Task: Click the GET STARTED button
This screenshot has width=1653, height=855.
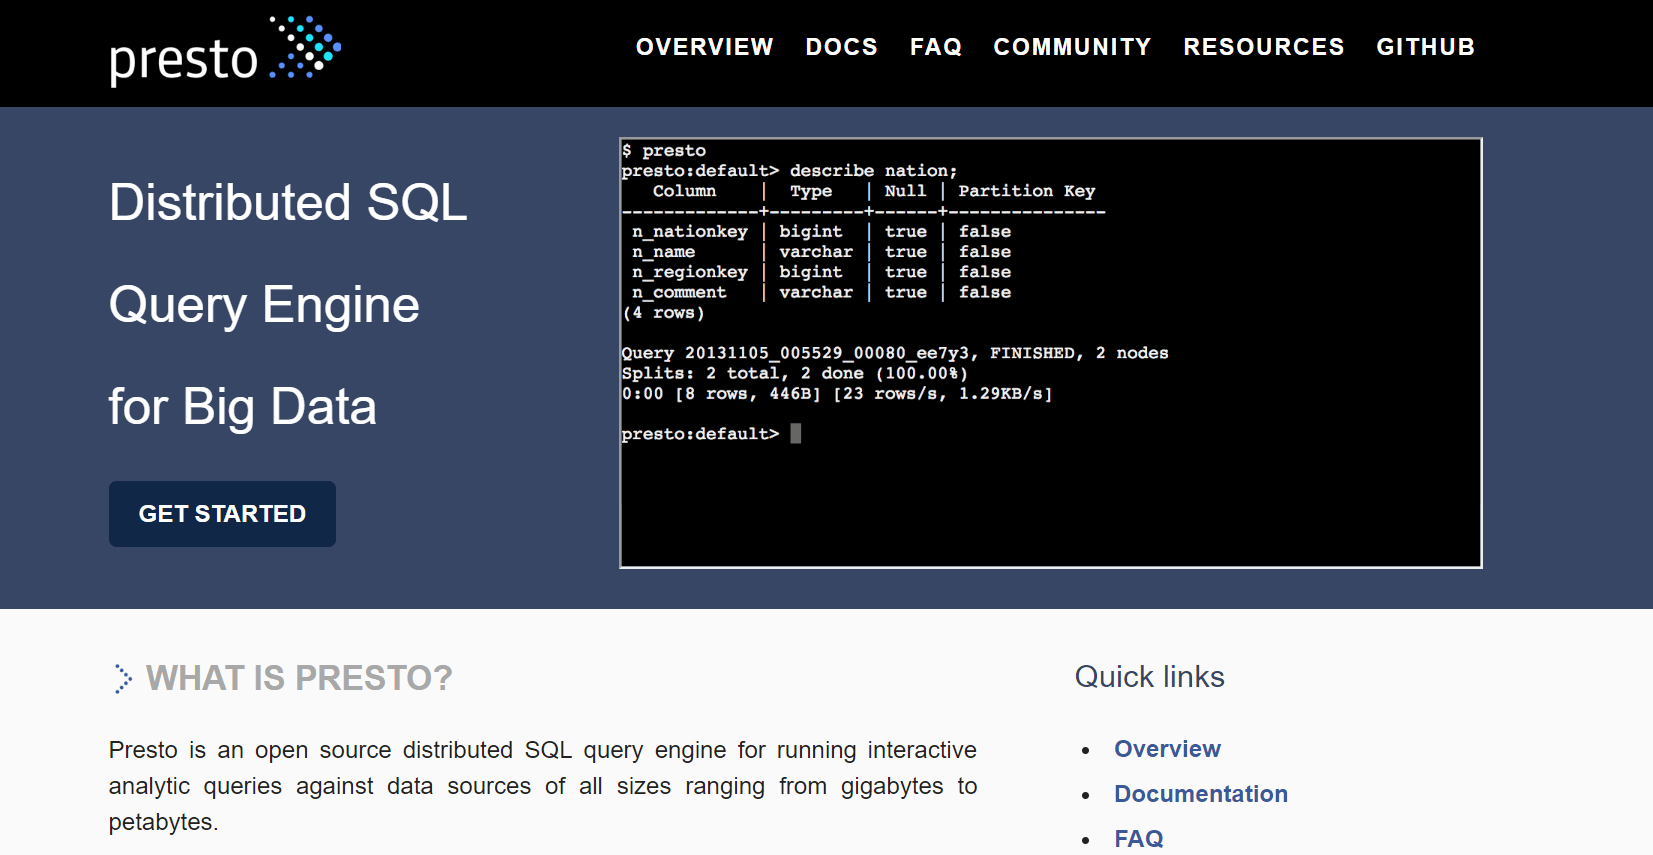Action: (x=222, y=514)
